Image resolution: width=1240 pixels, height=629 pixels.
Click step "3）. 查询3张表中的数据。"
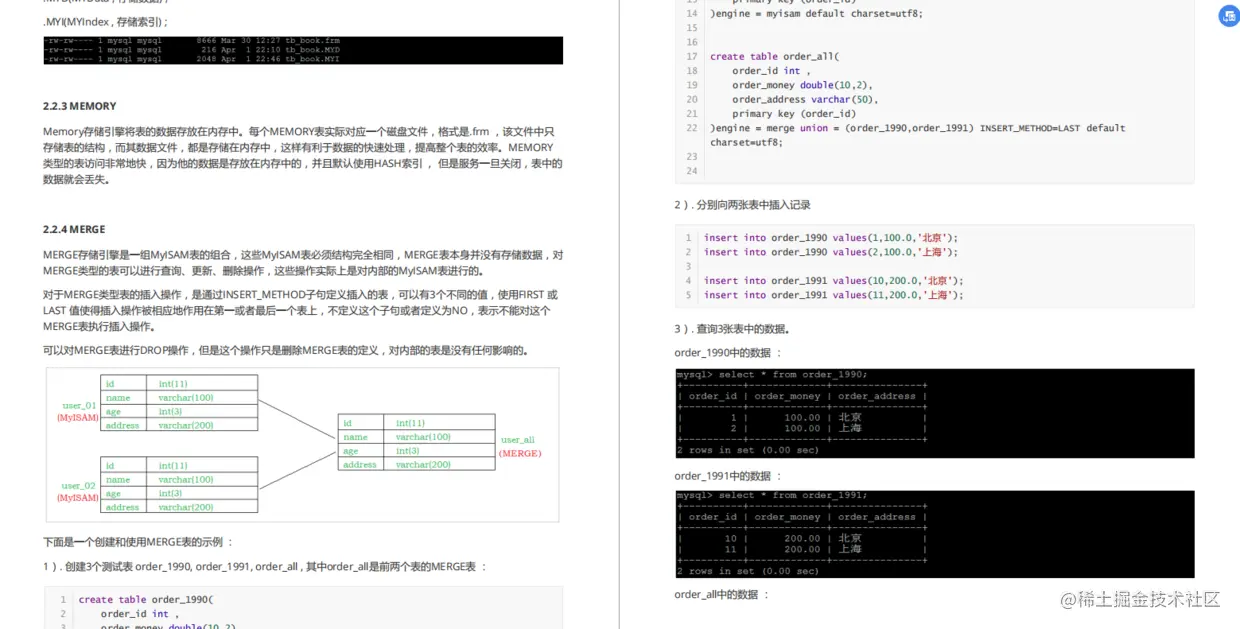click(x=732, y=329)
